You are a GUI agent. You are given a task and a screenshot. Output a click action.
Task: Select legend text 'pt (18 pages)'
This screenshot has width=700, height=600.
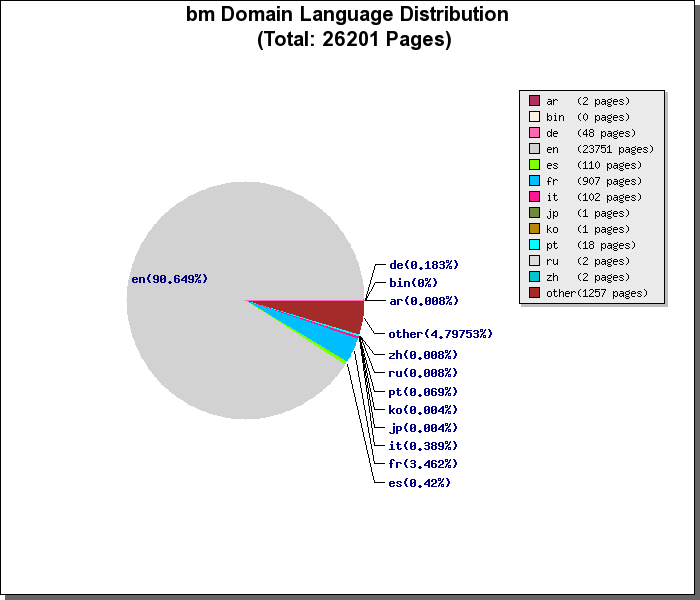tap(591, 246)
